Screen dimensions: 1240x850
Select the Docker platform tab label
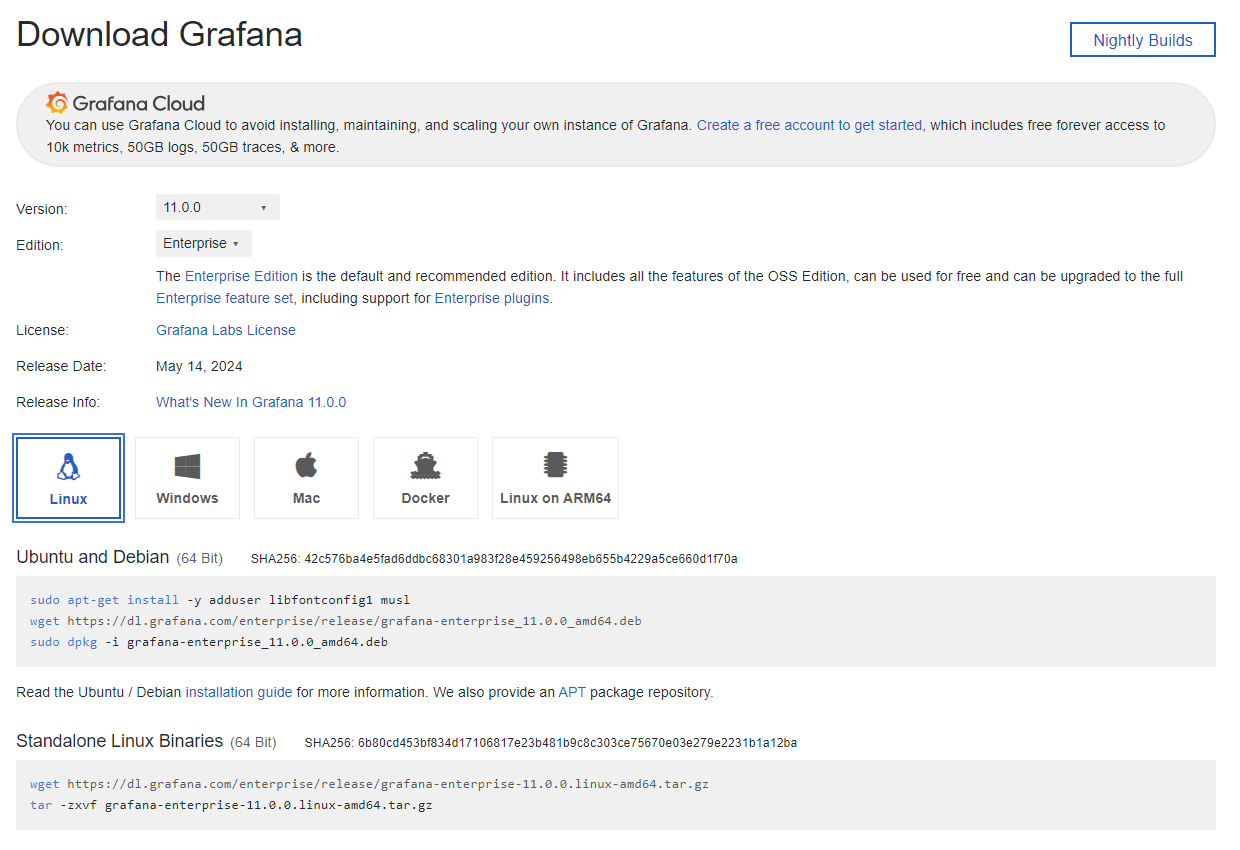coord(425,498)
